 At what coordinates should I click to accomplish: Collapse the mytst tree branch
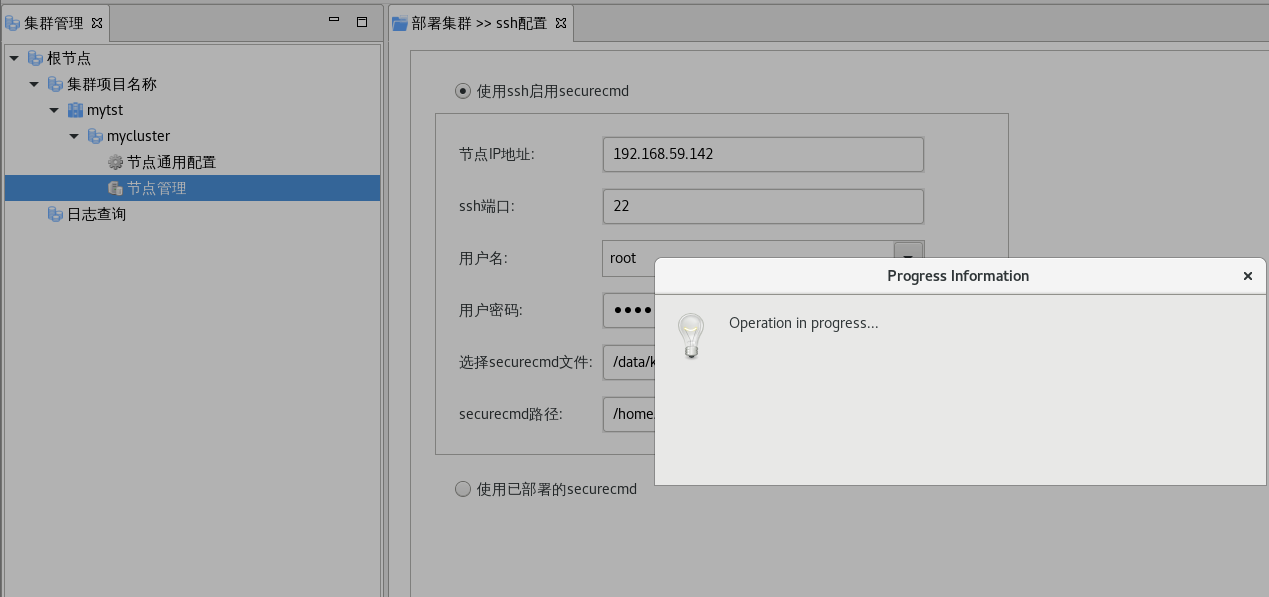(54, 110)
